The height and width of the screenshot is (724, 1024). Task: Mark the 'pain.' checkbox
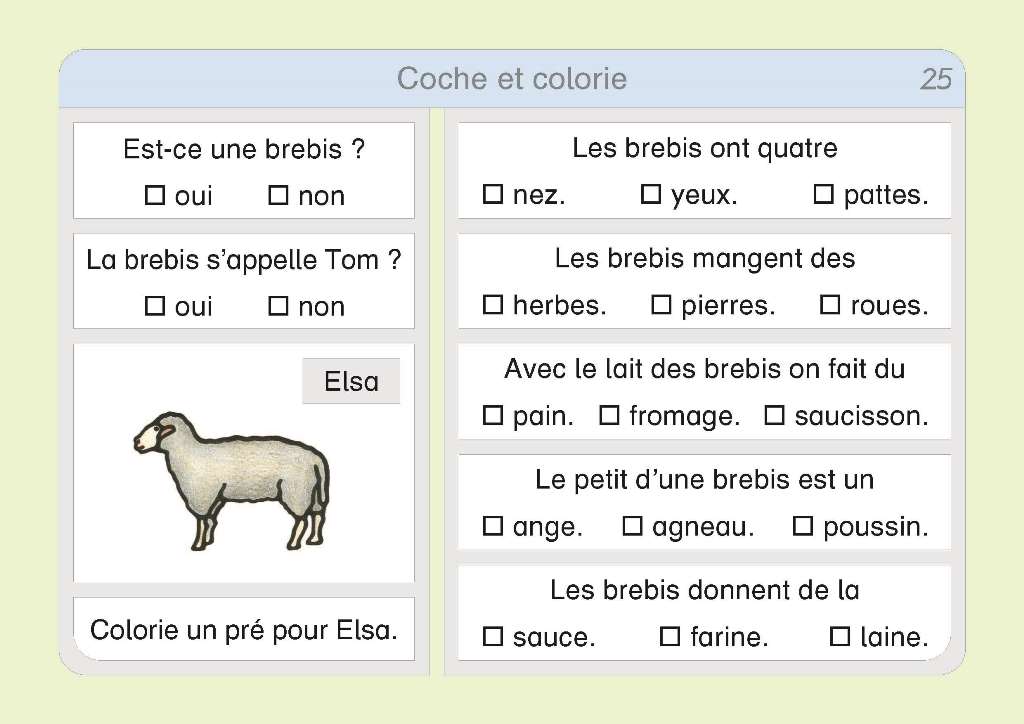click(x=493, y=415)
